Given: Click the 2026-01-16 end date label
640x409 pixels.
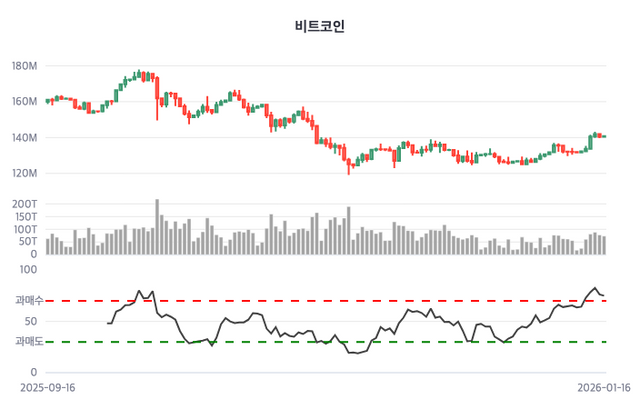Looking at the screenshot, I should [x=604, y=387].
